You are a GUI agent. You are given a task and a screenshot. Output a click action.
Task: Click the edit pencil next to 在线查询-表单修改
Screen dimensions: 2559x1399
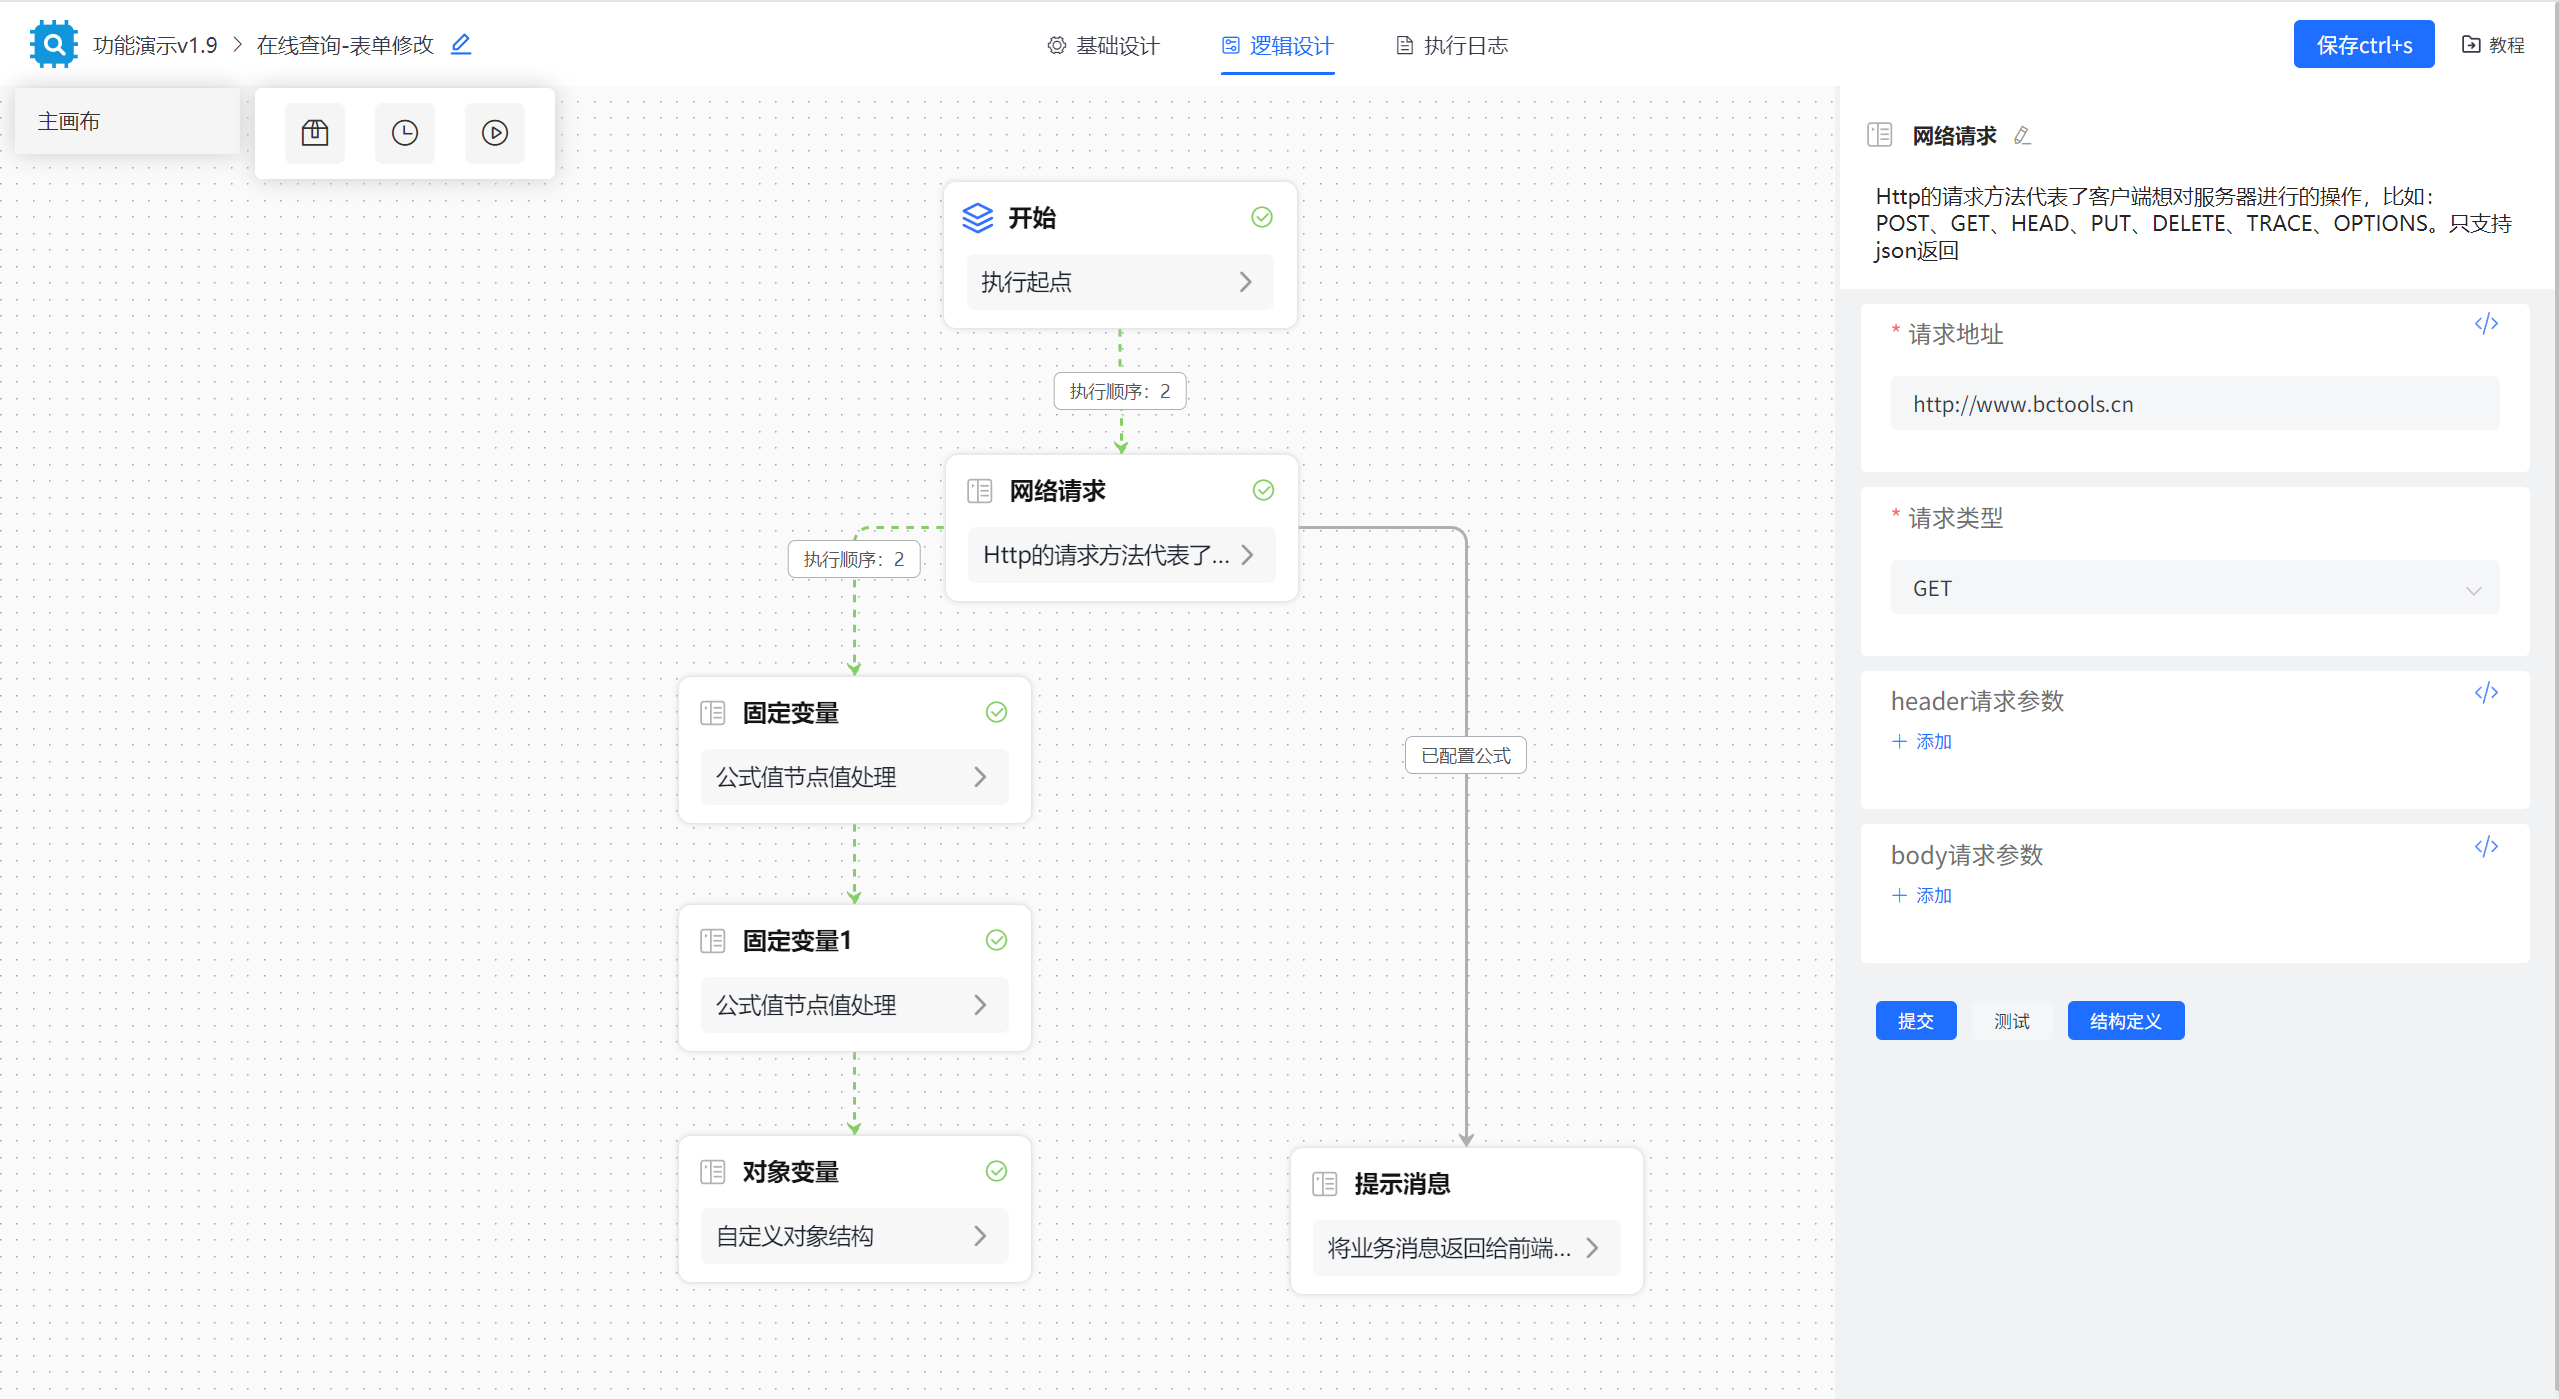tap(460, 44)
